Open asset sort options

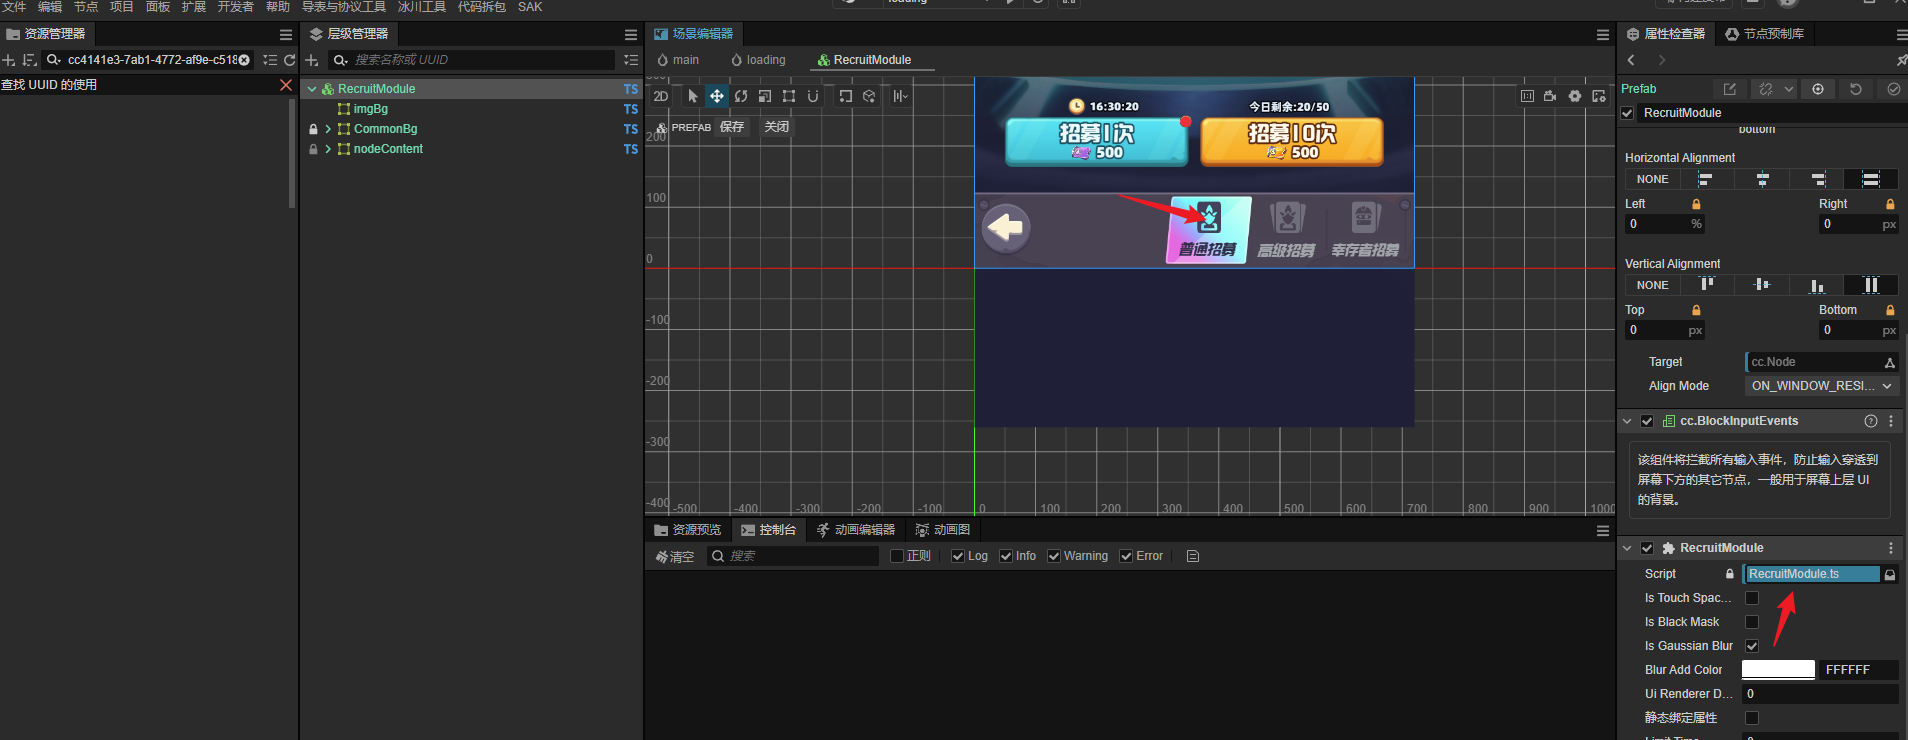[x=30, y=60]
